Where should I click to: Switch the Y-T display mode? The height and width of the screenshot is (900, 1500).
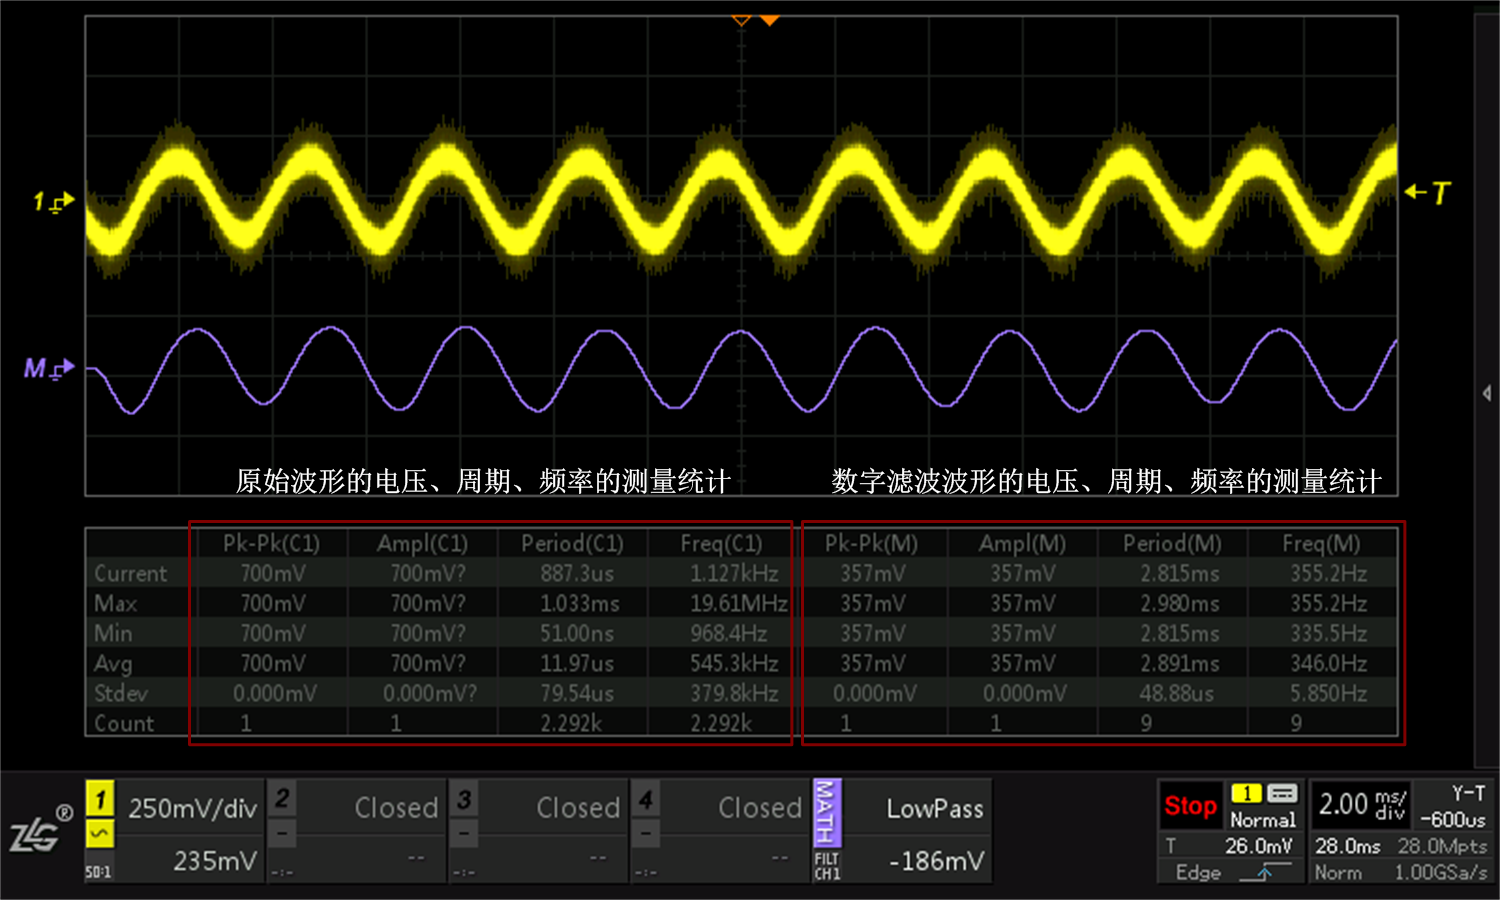1468,793
